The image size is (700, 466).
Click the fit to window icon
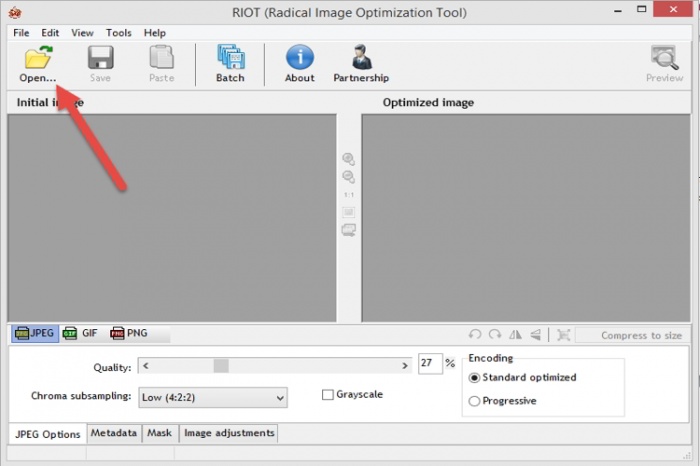[x=349, y=212]
